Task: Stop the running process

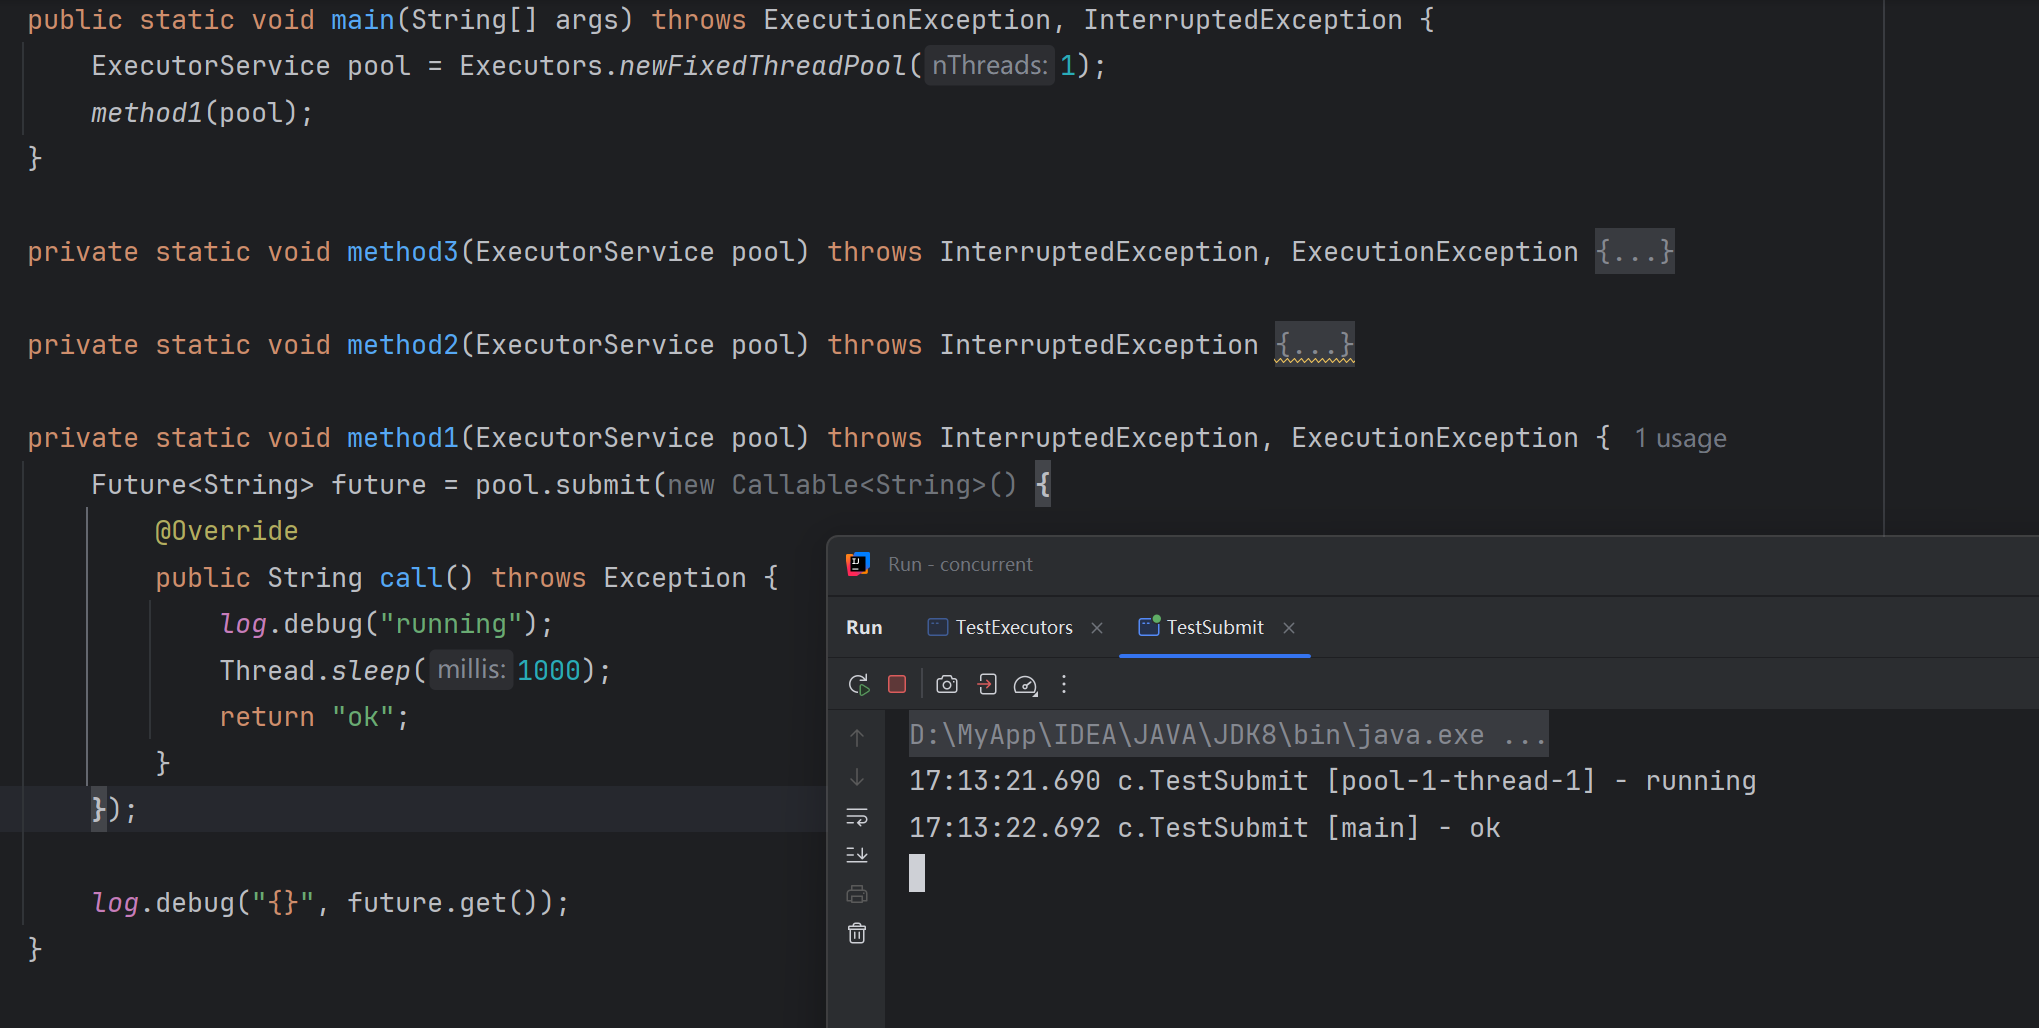Action: [897, 684]
